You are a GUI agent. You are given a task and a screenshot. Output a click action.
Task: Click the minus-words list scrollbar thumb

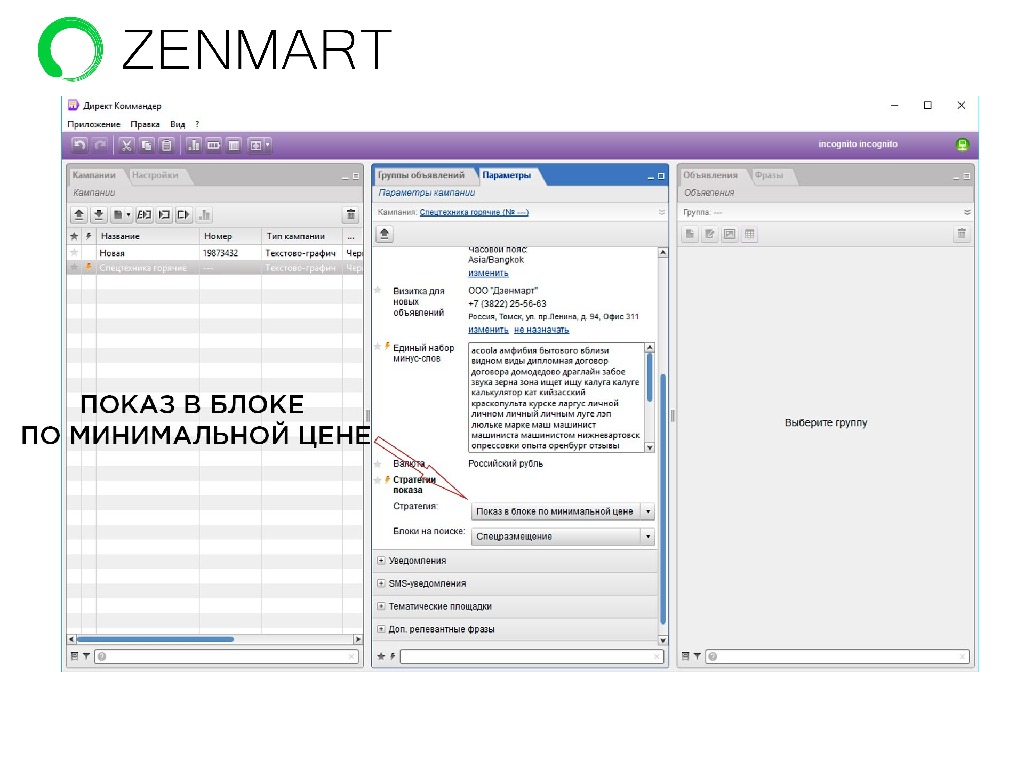pyautogui.click(x=649, y=377)
